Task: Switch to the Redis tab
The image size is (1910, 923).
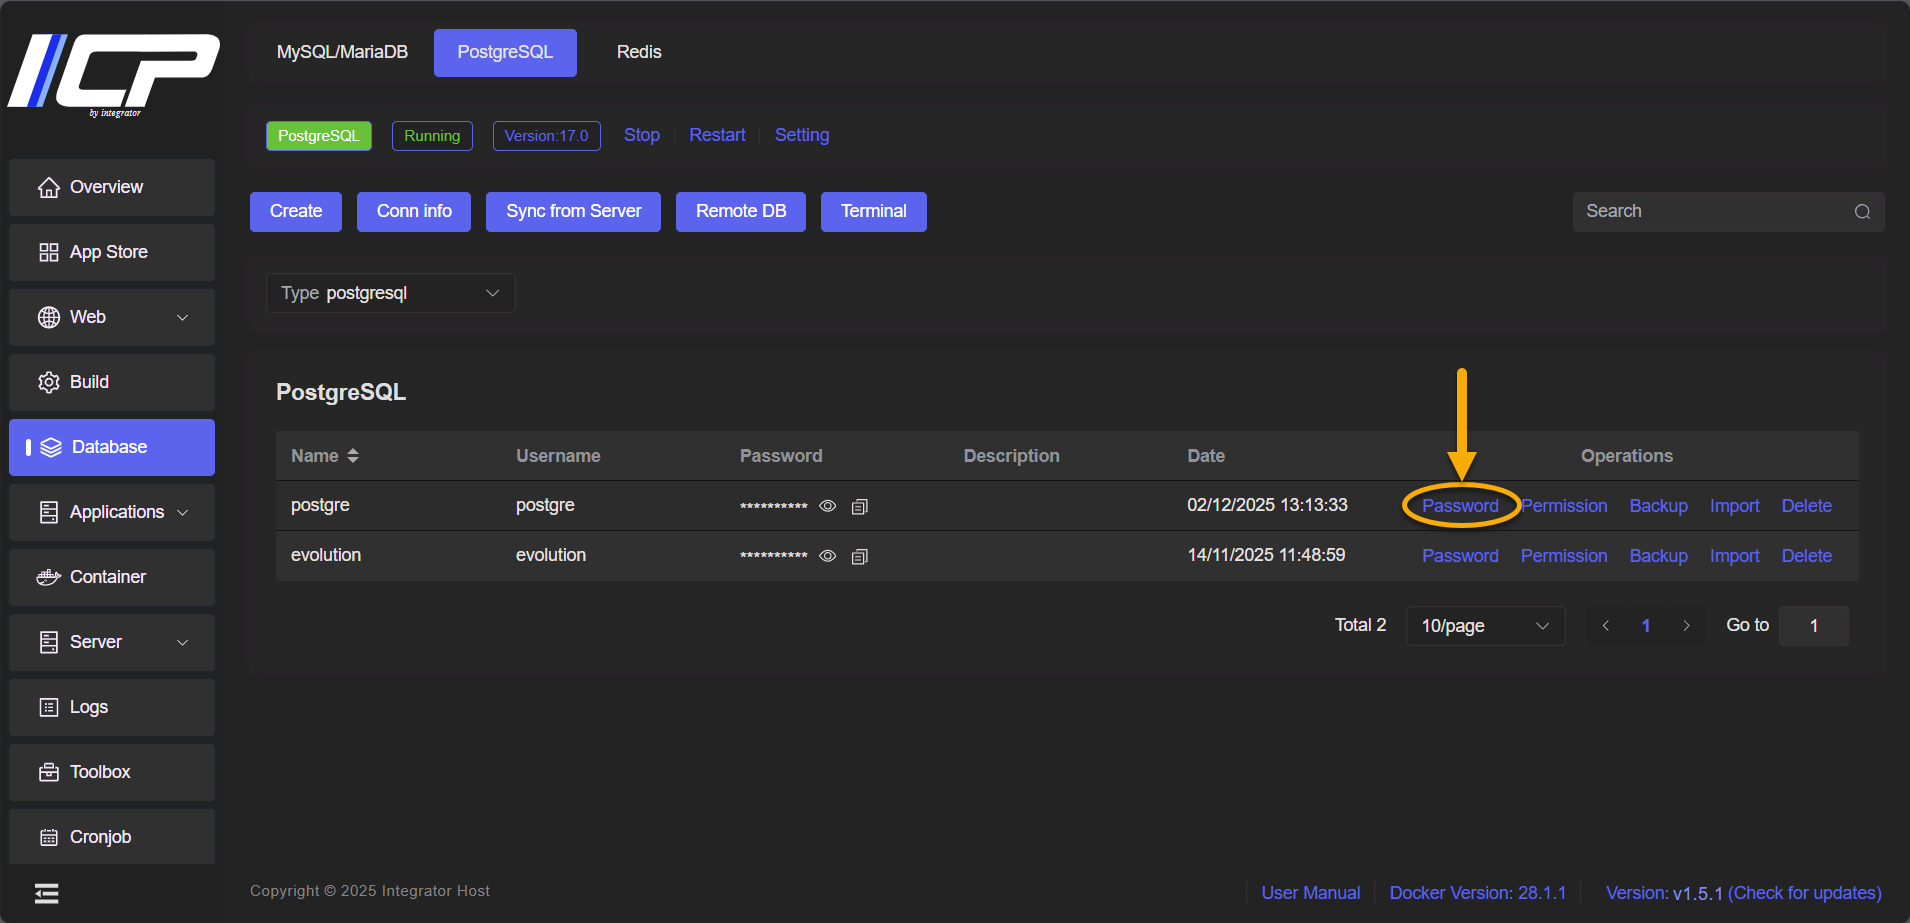Action: click(639, 52)
